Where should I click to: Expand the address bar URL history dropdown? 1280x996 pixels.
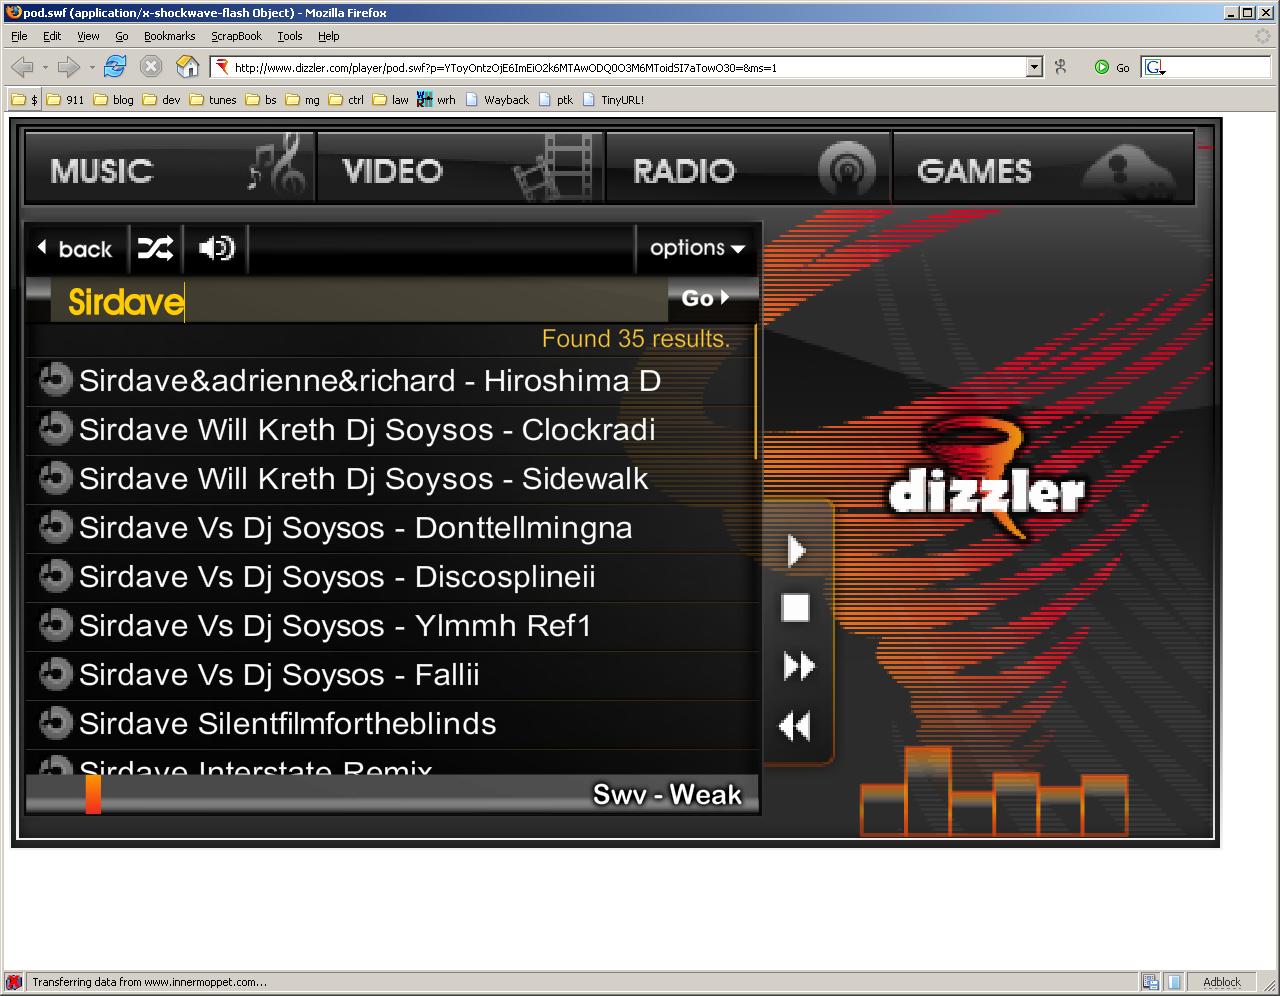pyautogui.click(x=1034, y=67)
